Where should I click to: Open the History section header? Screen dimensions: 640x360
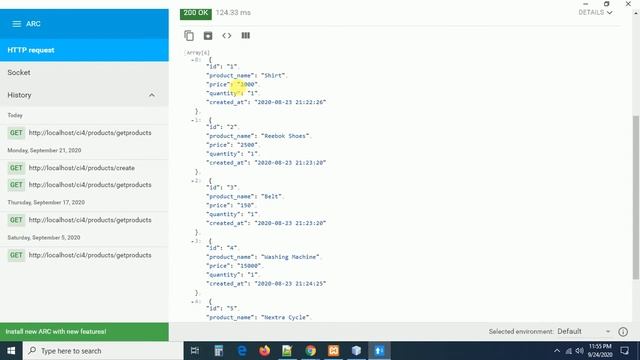[84, 95]
